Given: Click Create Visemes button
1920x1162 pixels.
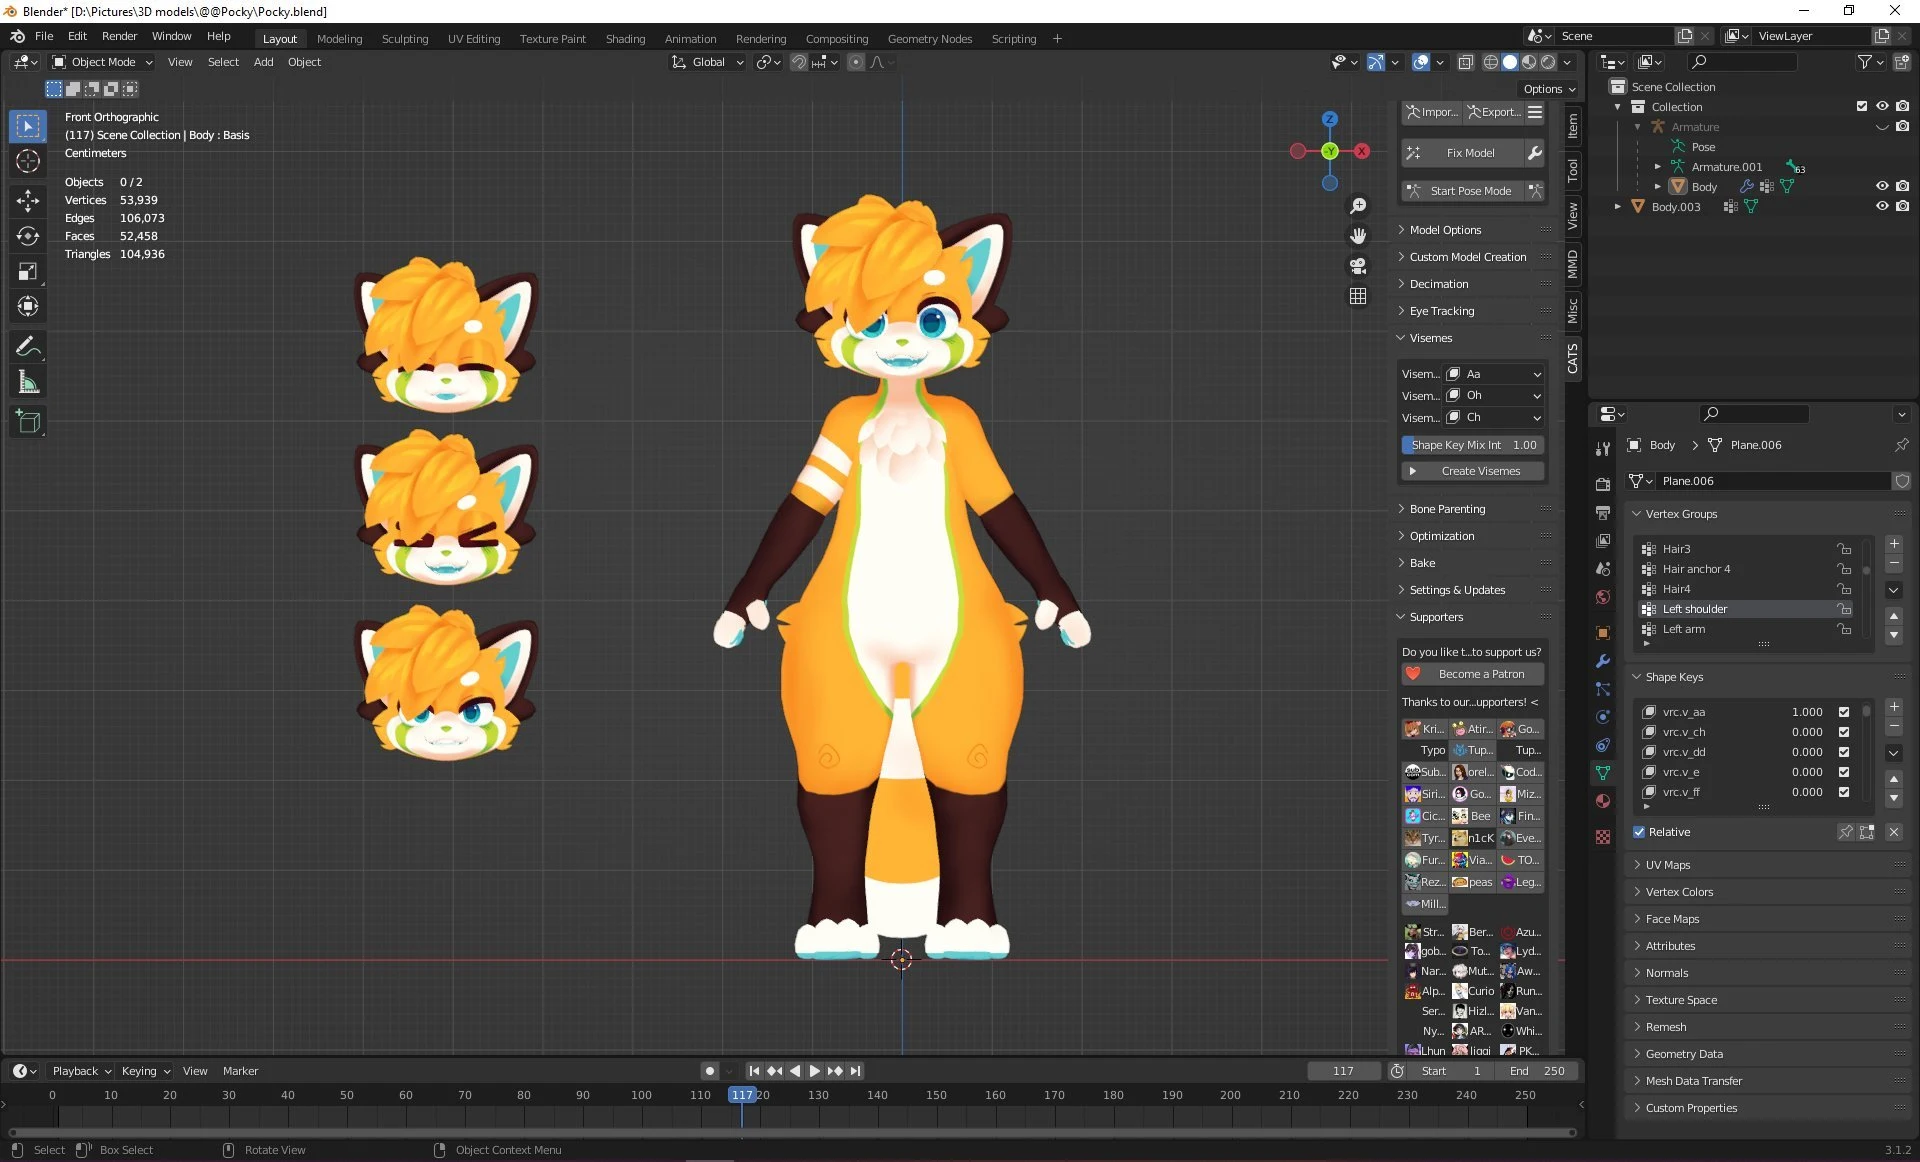Looking at the screenshot, I should [x=1473, y=471].
